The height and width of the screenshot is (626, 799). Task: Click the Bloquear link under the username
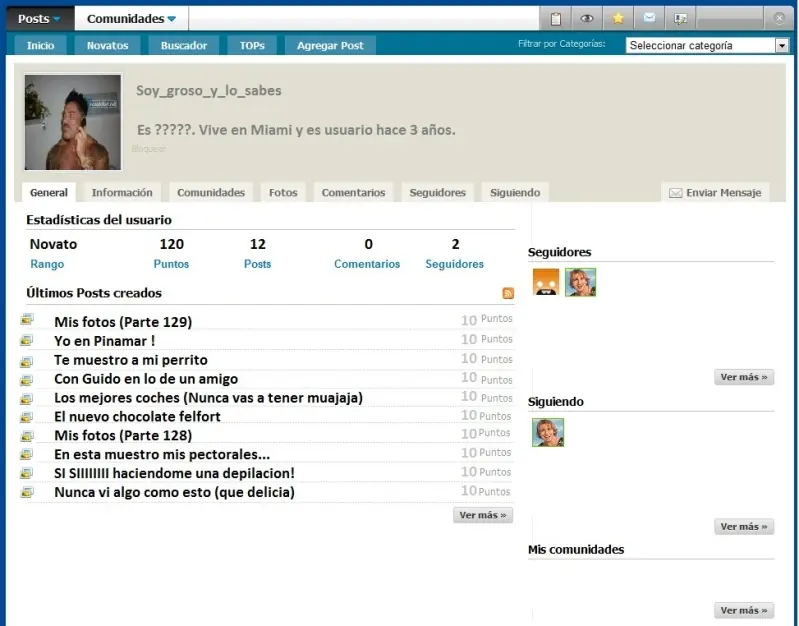pos(149,149)
